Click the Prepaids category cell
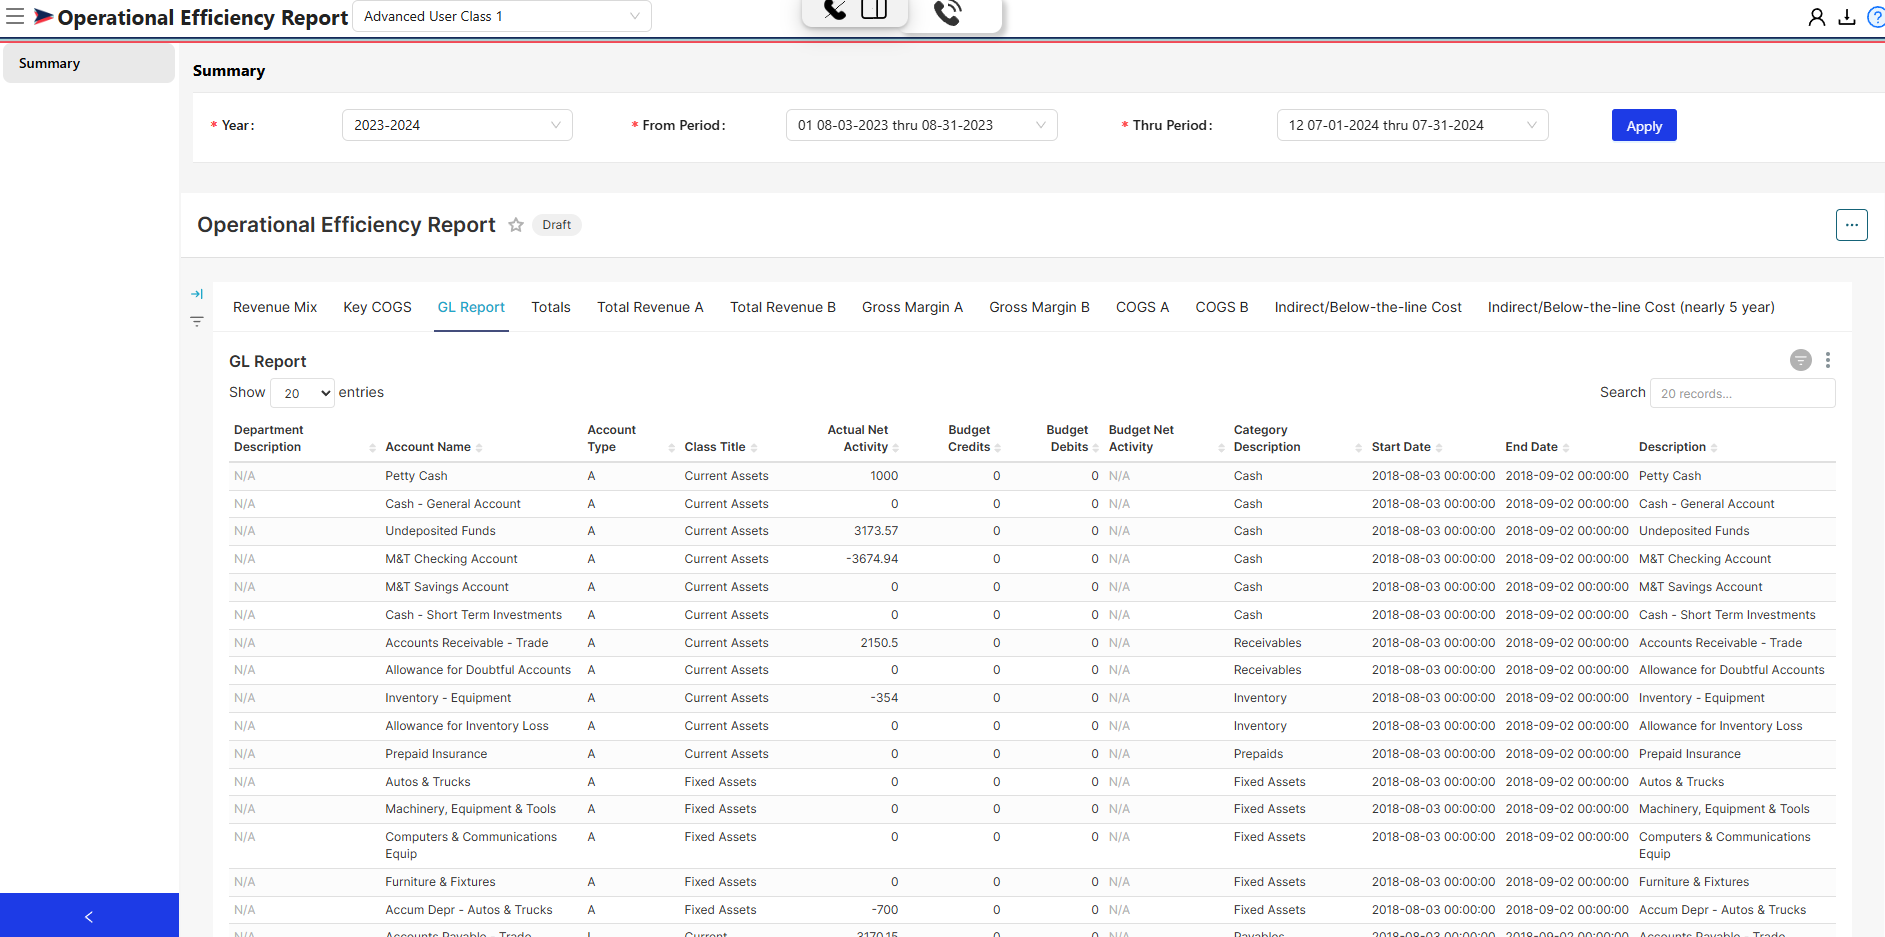The width and height of the screenshot is (1885, 937). tap(1258, 754)
